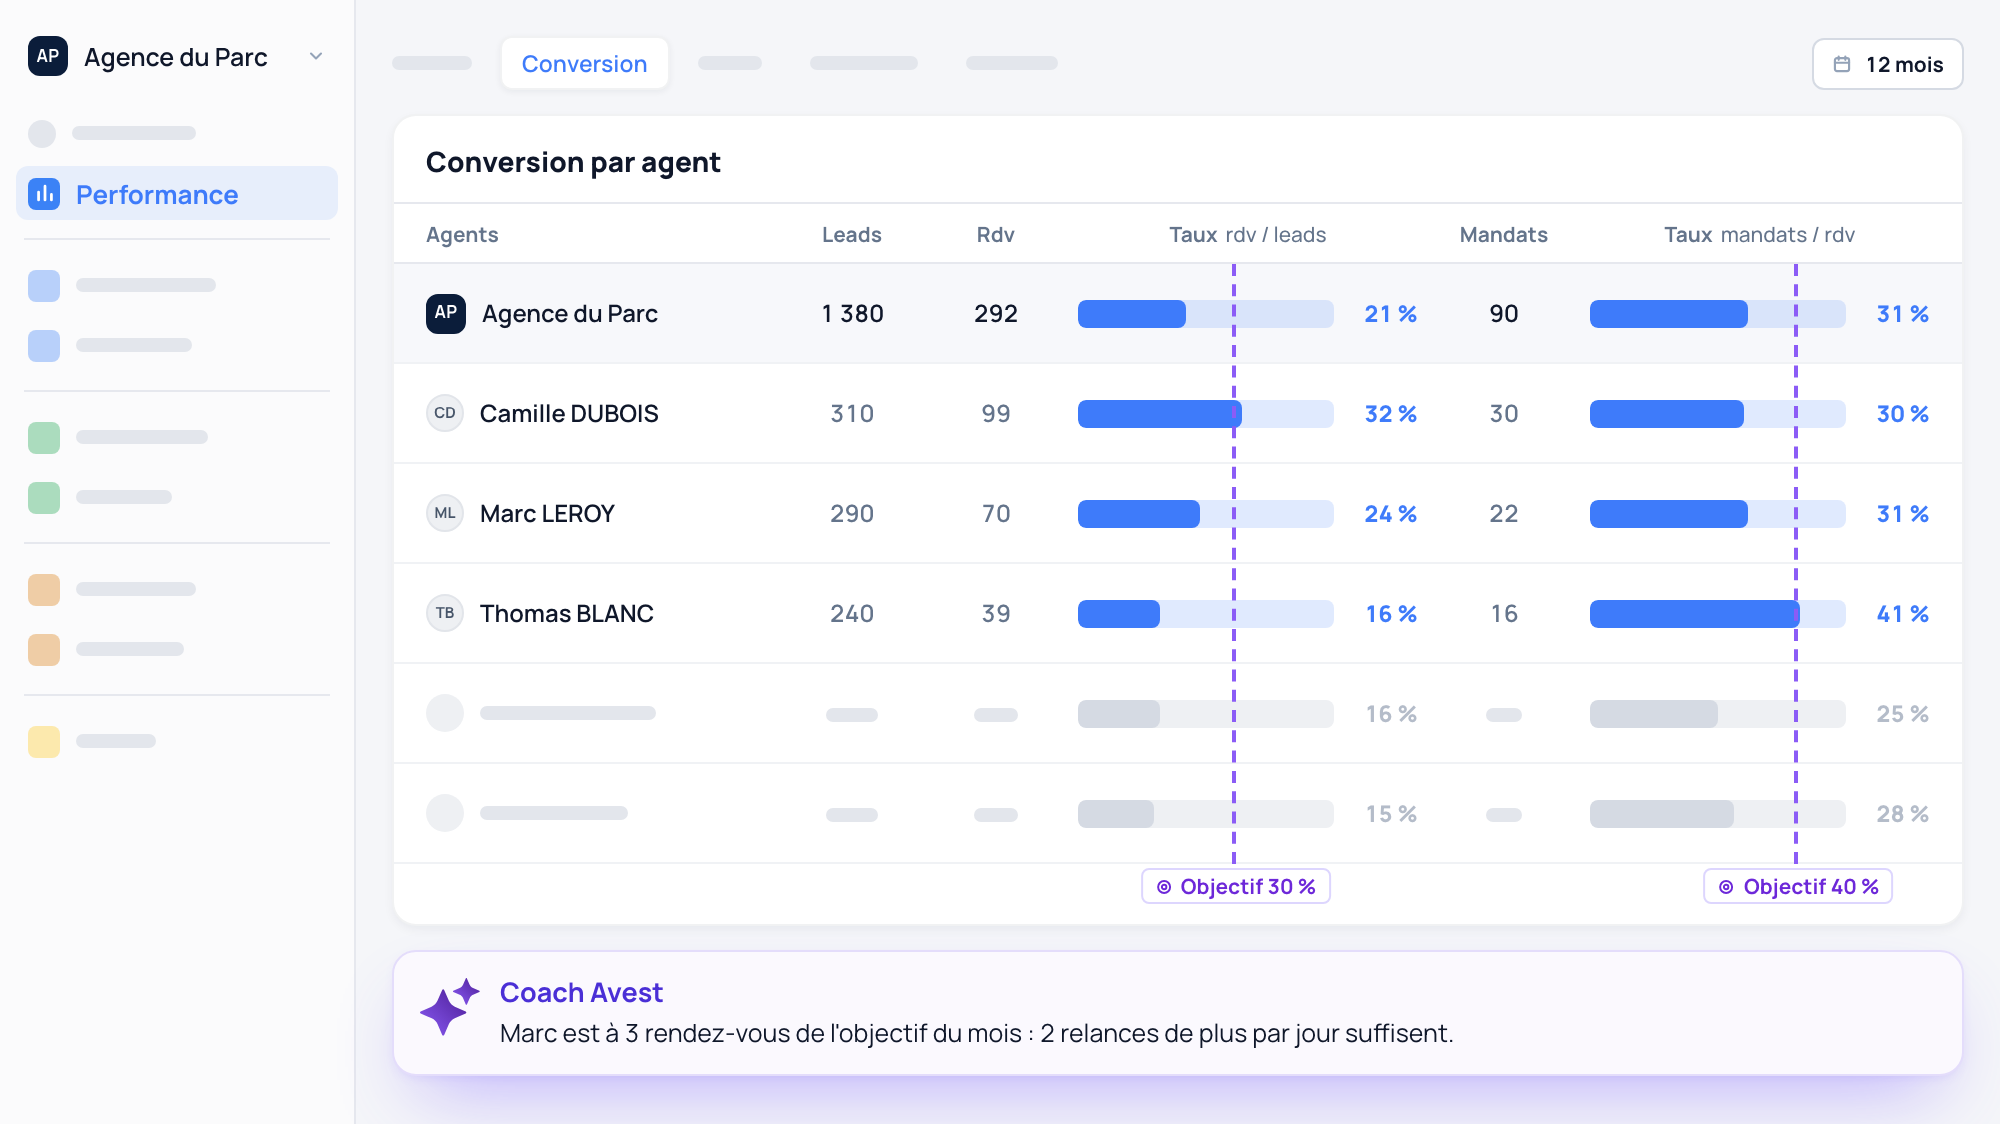Open the Coach Avest title
This screenshot has width=2000, height=1124.
click(x=581, y=993)
